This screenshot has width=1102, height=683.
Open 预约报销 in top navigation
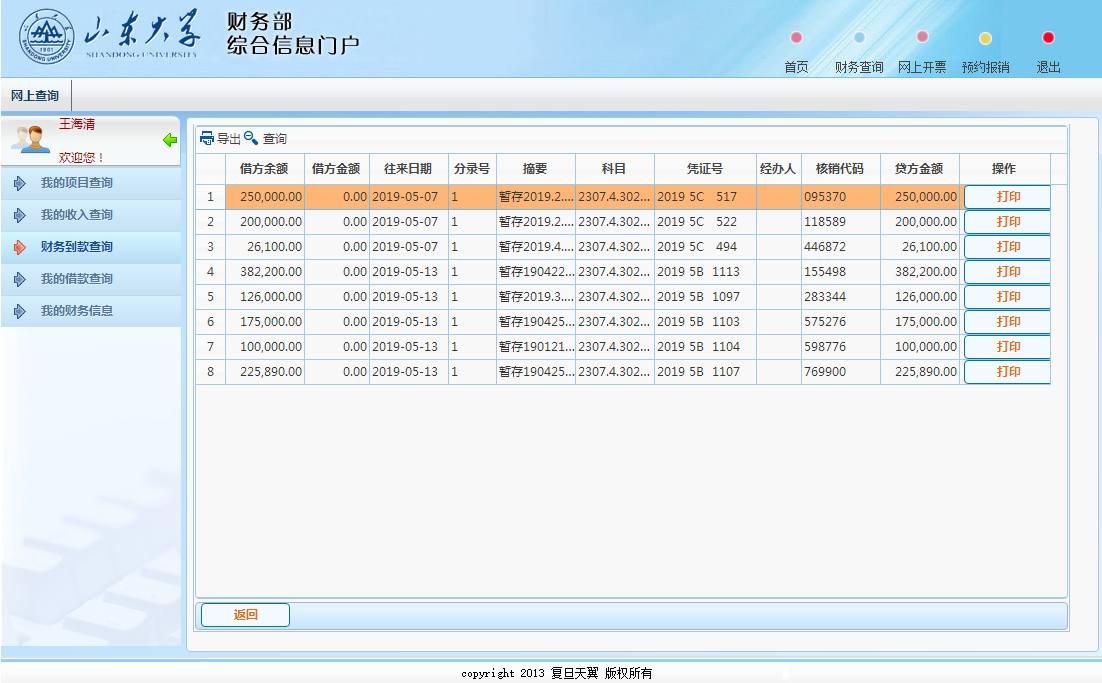click(985, 67)
